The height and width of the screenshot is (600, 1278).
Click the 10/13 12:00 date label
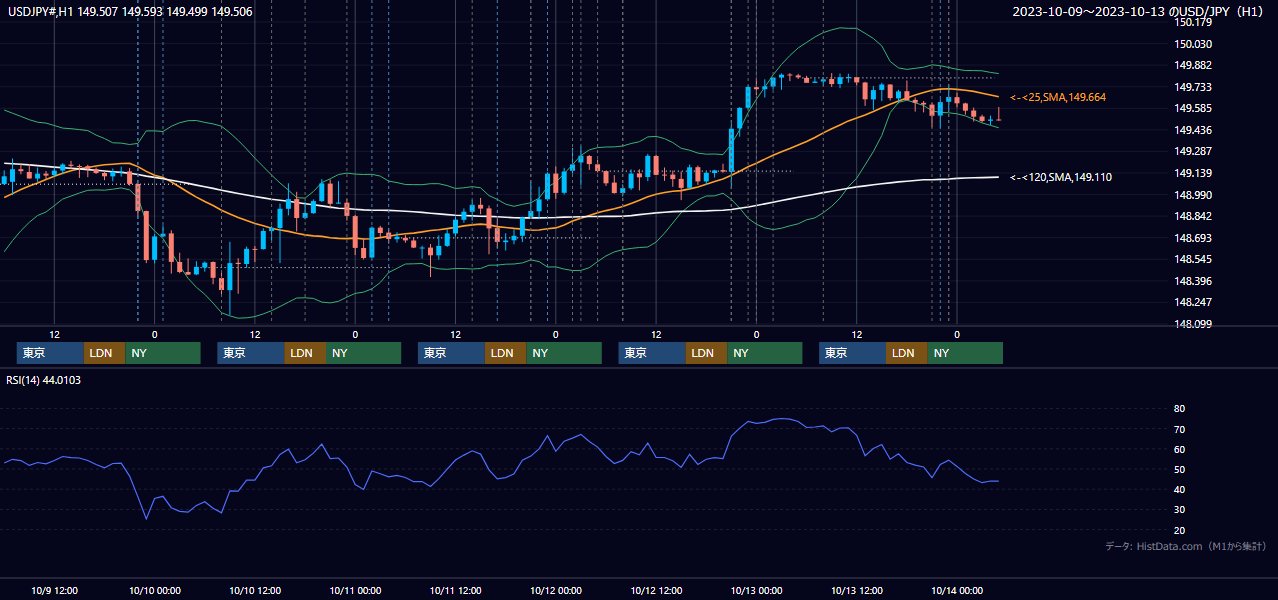[x=857, y=590]
